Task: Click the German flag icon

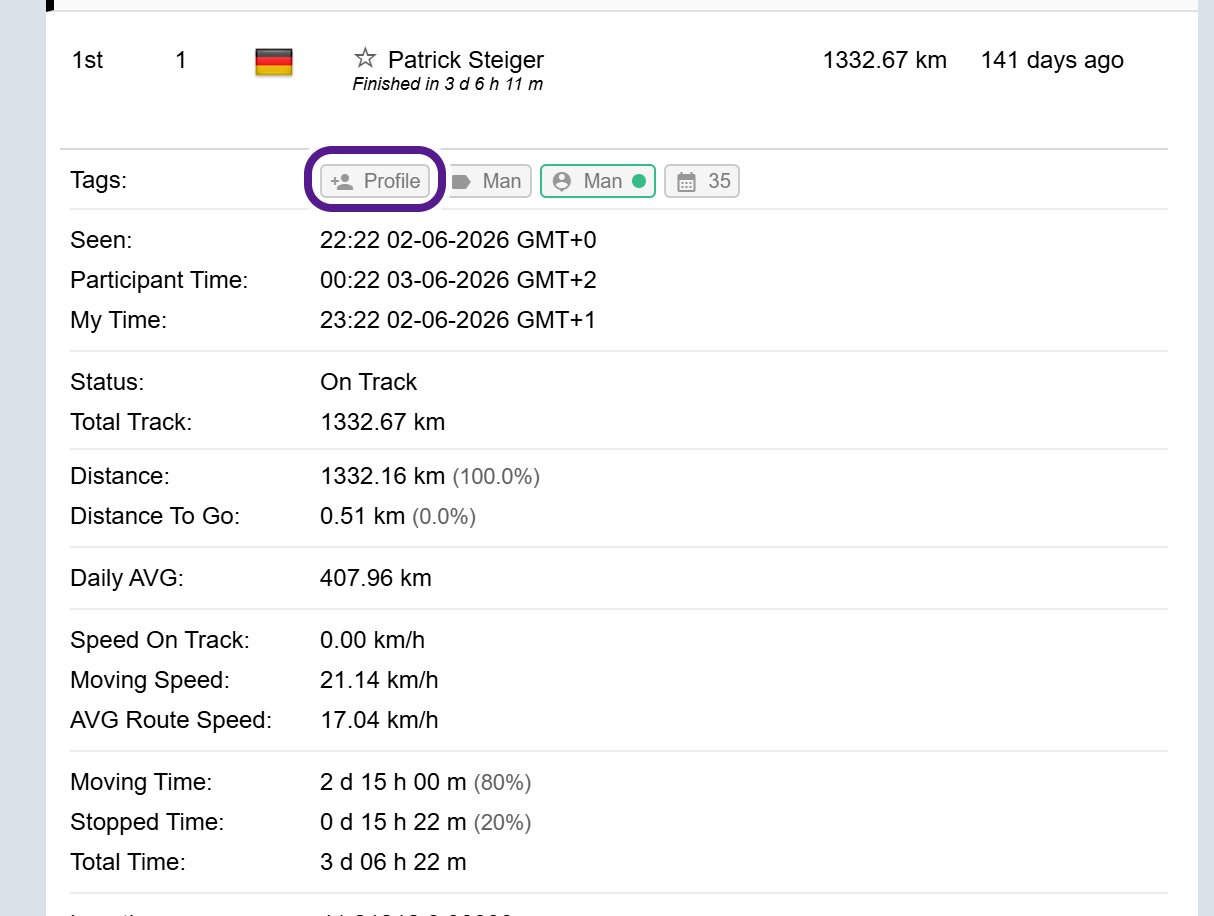Action: 274,62
